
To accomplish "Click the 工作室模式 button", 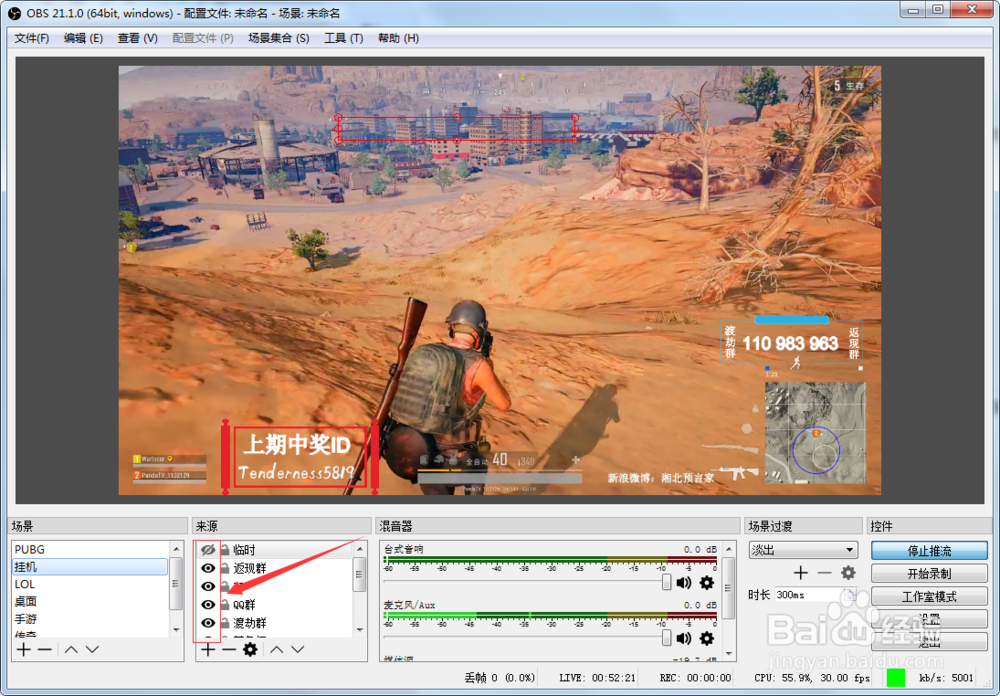I will point(929,596).
